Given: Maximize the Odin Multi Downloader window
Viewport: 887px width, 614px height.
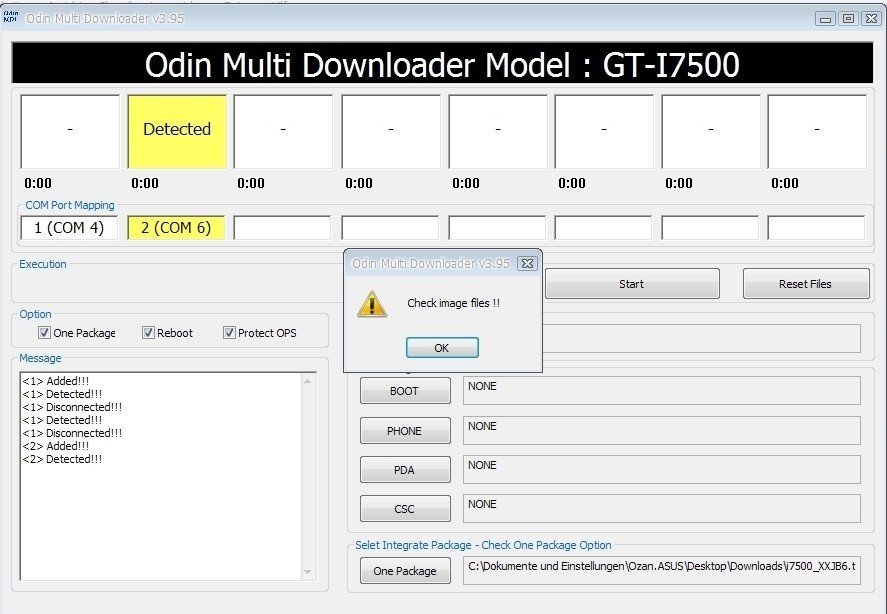Looking at the screenshot, I should tap(849, 19).
